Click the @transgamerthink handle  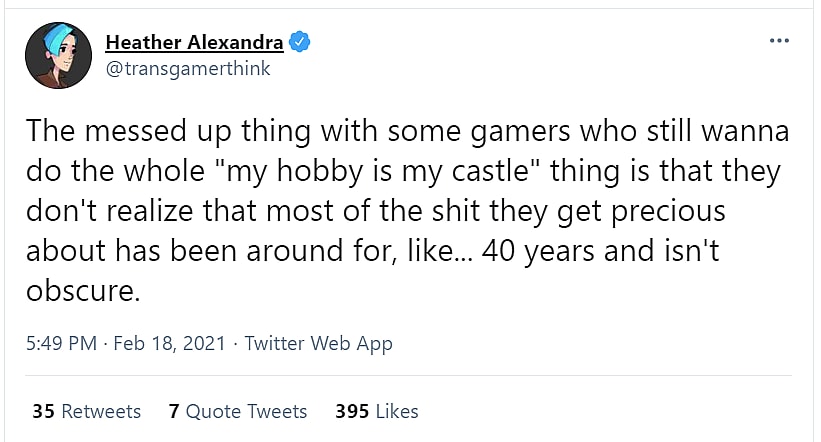pyautogui.click(x=188, y=69)
